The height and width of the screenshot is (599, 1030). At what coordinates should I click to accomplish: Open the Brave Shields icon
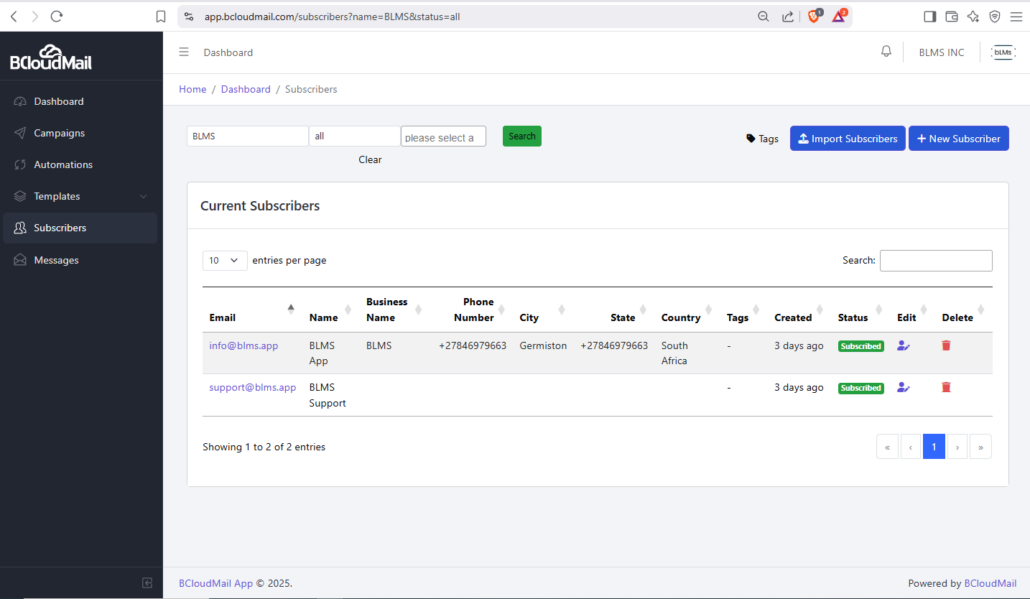pyautogui.click(x=815, y=16)
